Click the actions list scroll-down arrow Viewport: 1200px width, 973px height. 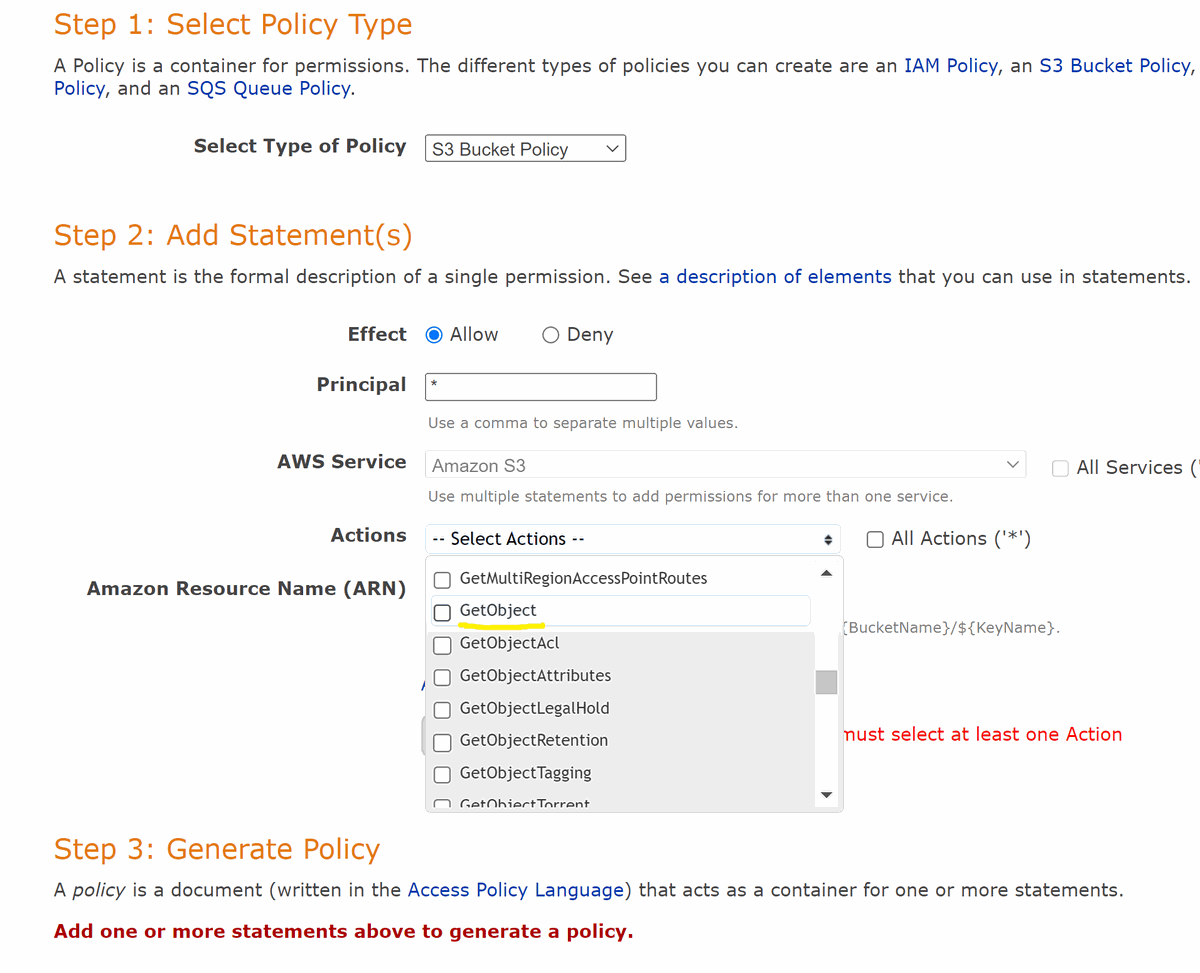[x=826, y=795]
